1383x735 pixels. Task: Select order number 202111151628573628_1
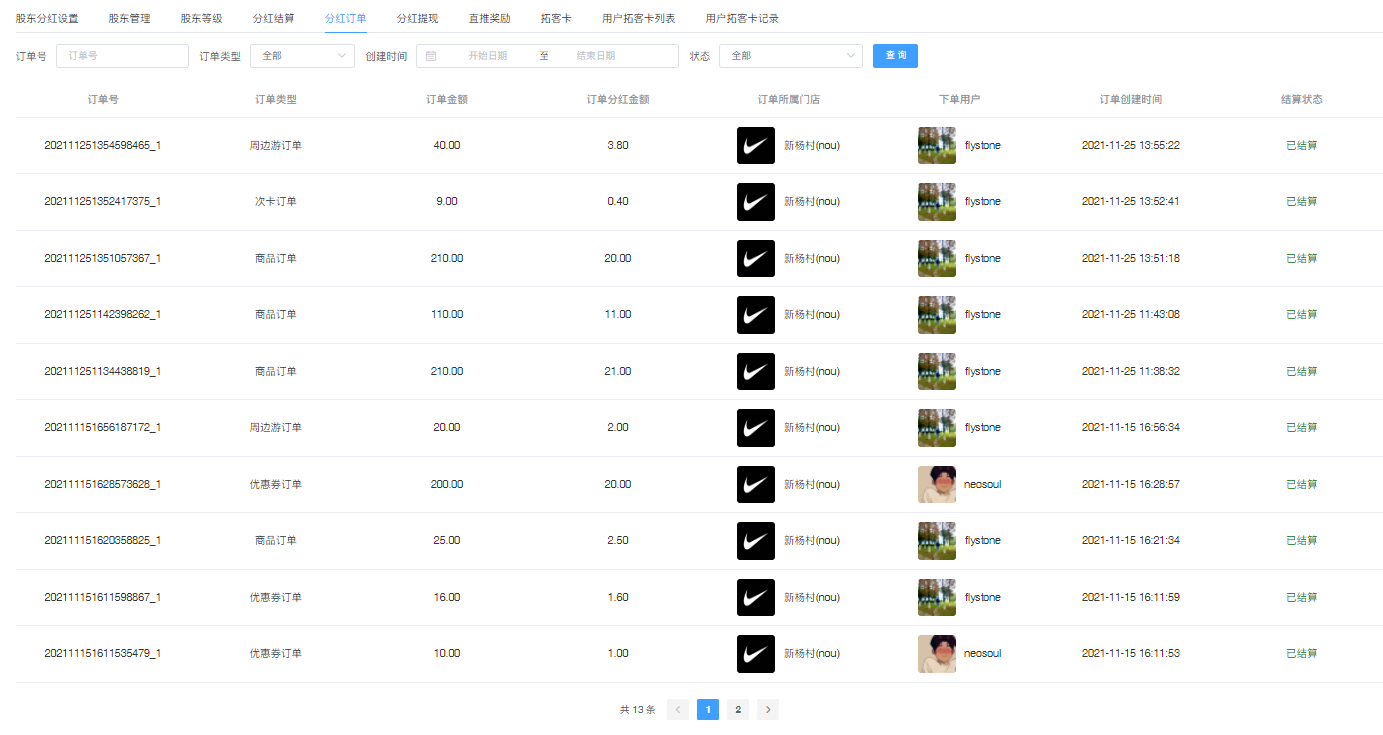click(x=103, y=484)
